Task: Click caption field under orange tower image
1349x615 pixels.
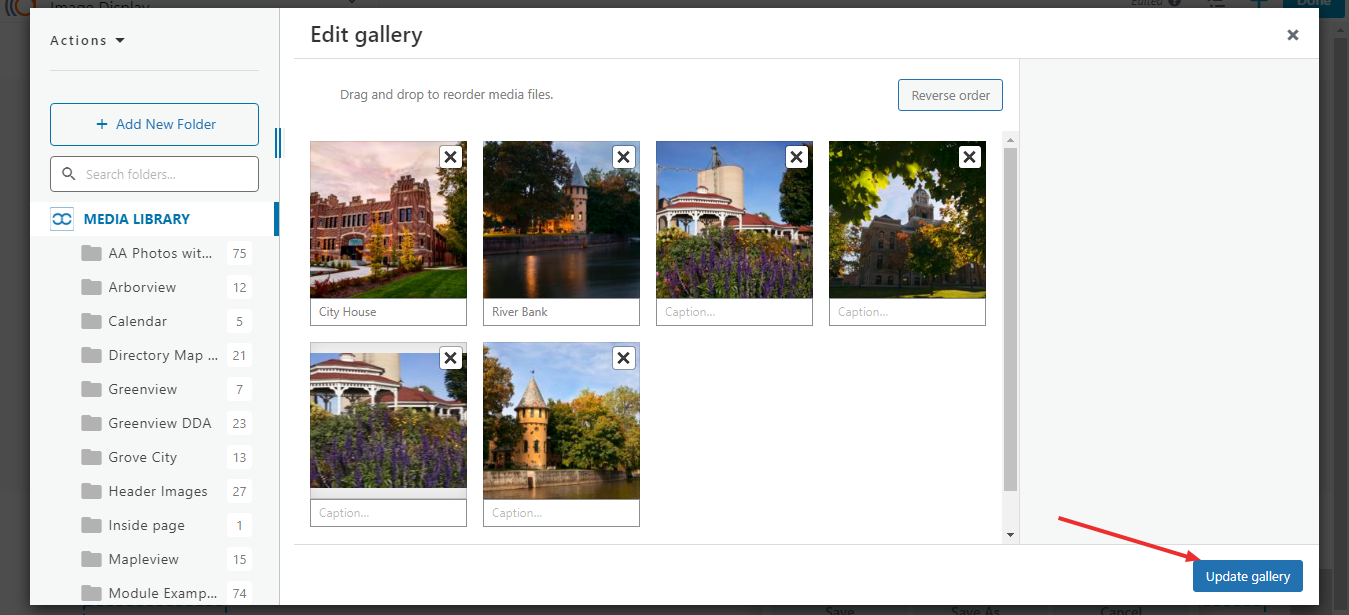Action: (561, 513)
